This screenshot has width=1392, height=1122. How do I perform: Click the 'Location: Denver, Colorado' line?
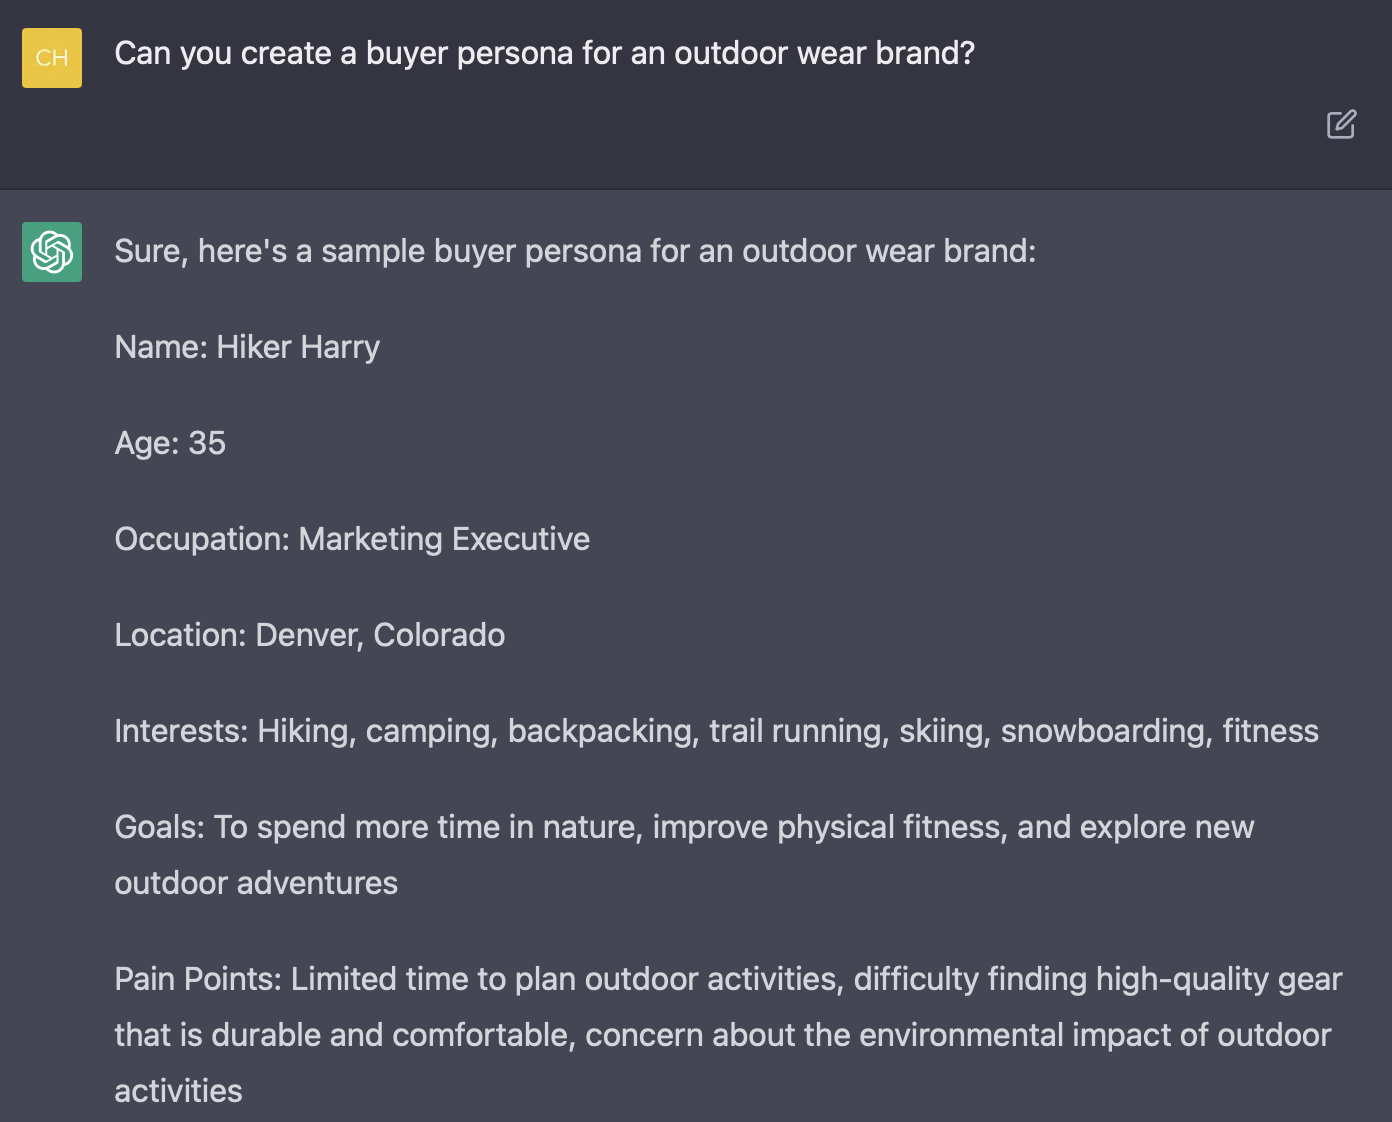[310, 635]
